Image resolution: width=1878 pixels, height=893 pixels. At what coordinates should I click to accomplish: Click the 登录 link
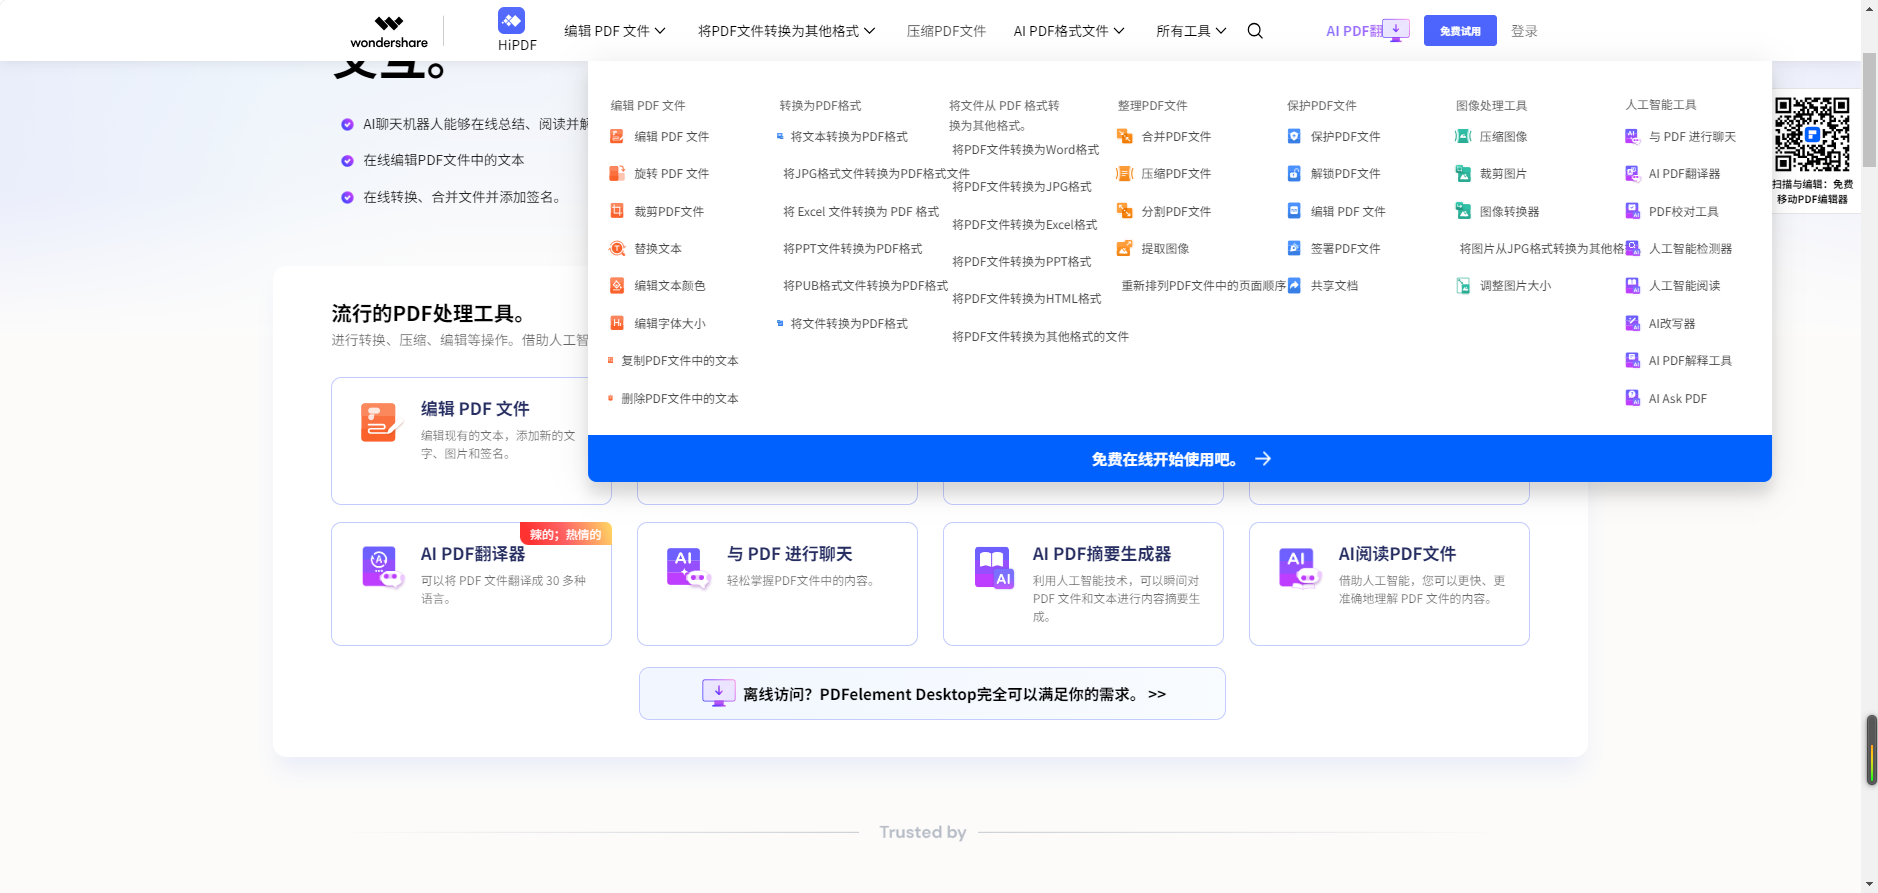tap(1524, 31)
